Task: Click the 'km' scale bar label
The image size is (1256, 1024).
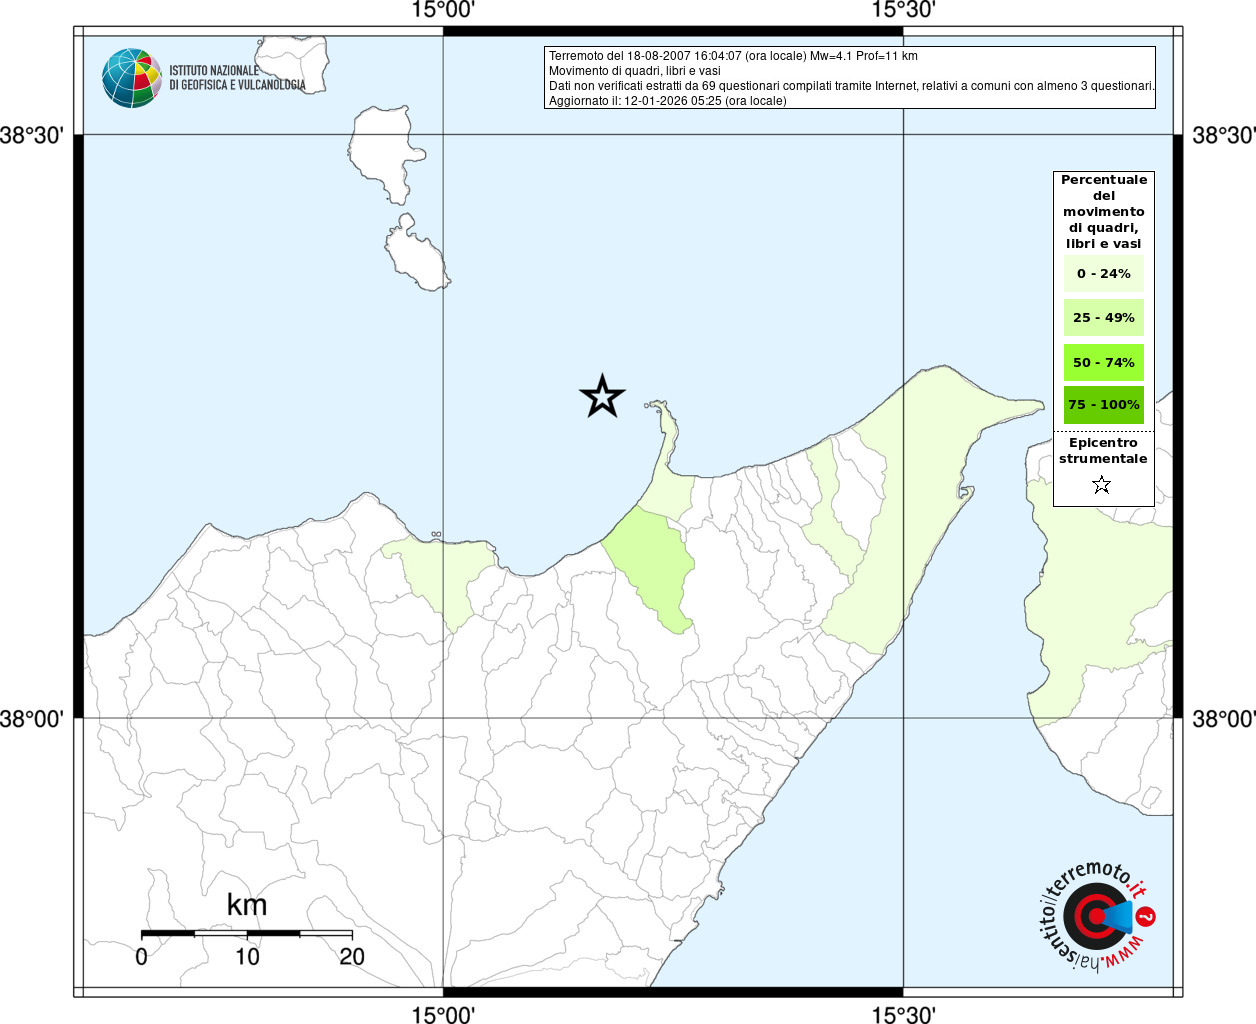Action: (x=247, y=904)
